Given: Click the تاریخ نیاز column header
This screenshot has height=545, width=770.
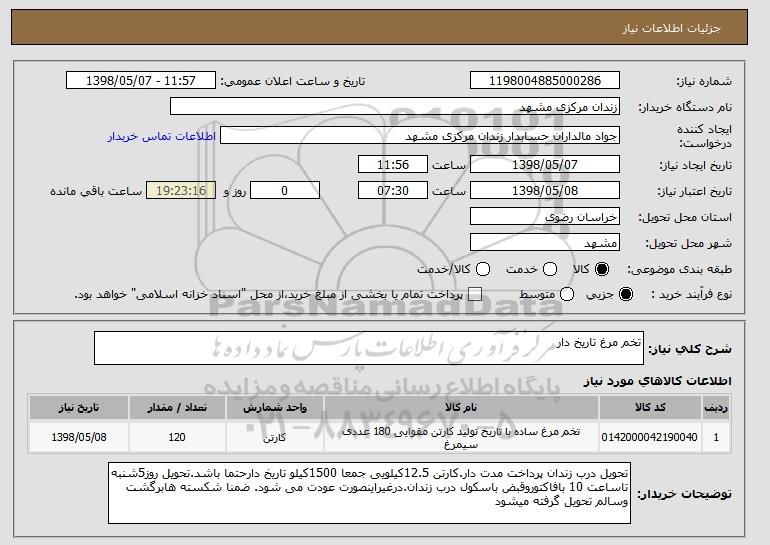Looking at the screenshot, I should click(79, 408).
